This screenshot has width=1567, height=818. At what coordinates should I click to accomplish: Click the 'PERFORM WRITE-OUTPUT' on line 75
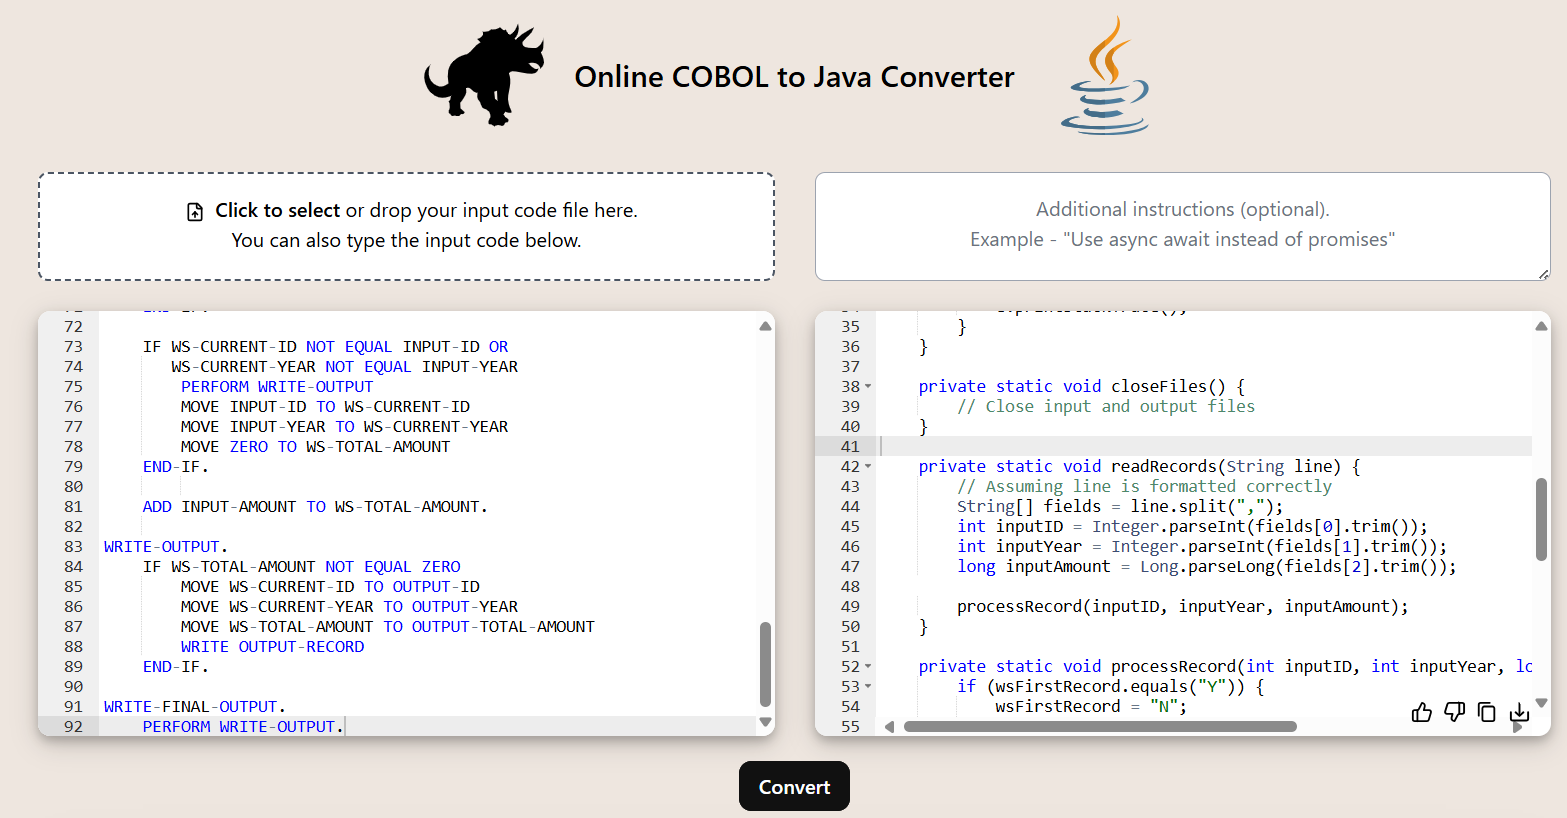click(x=277, y=387)
